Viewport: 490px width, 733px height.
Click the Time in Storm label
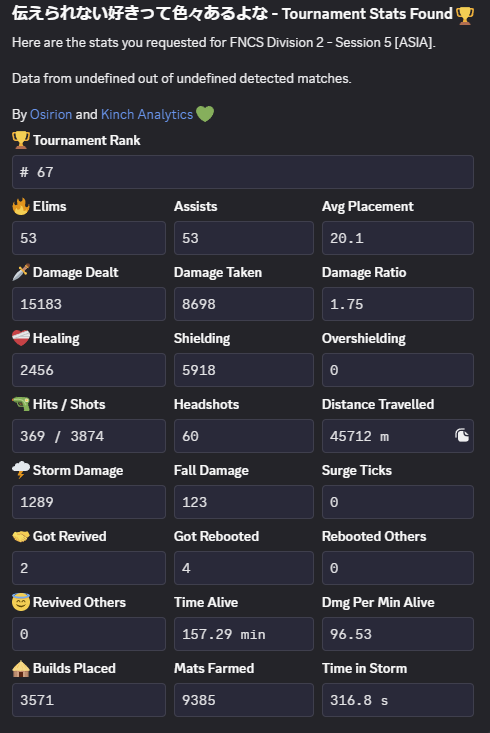364,668
